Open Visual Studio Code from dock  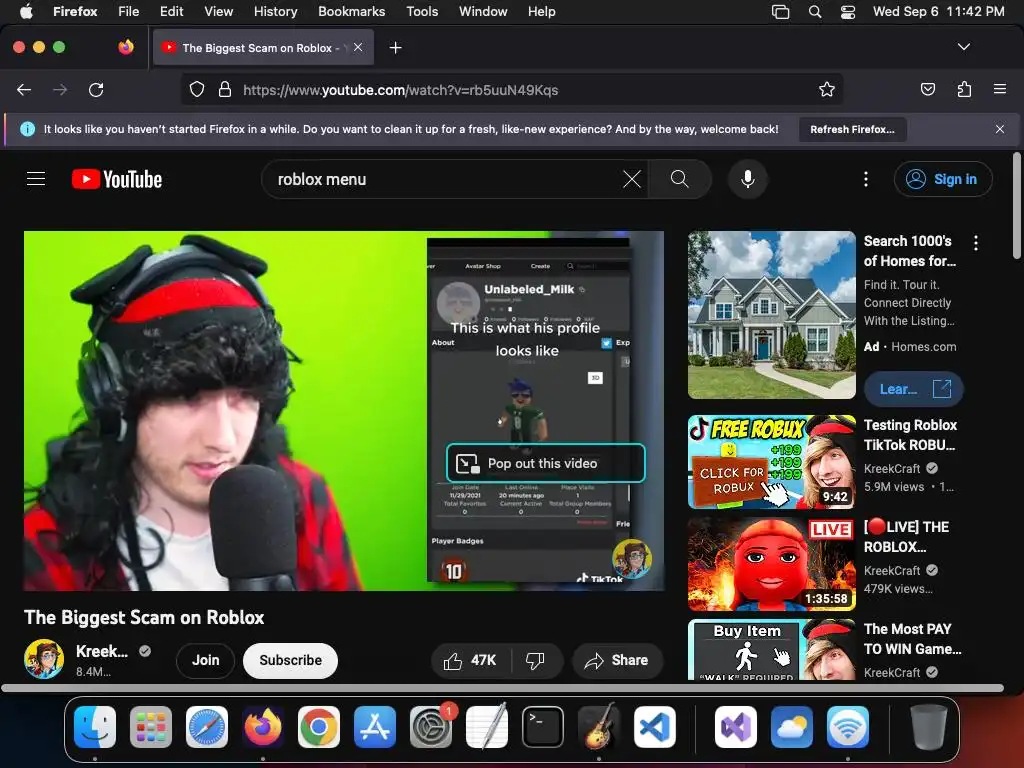point(655,727)
